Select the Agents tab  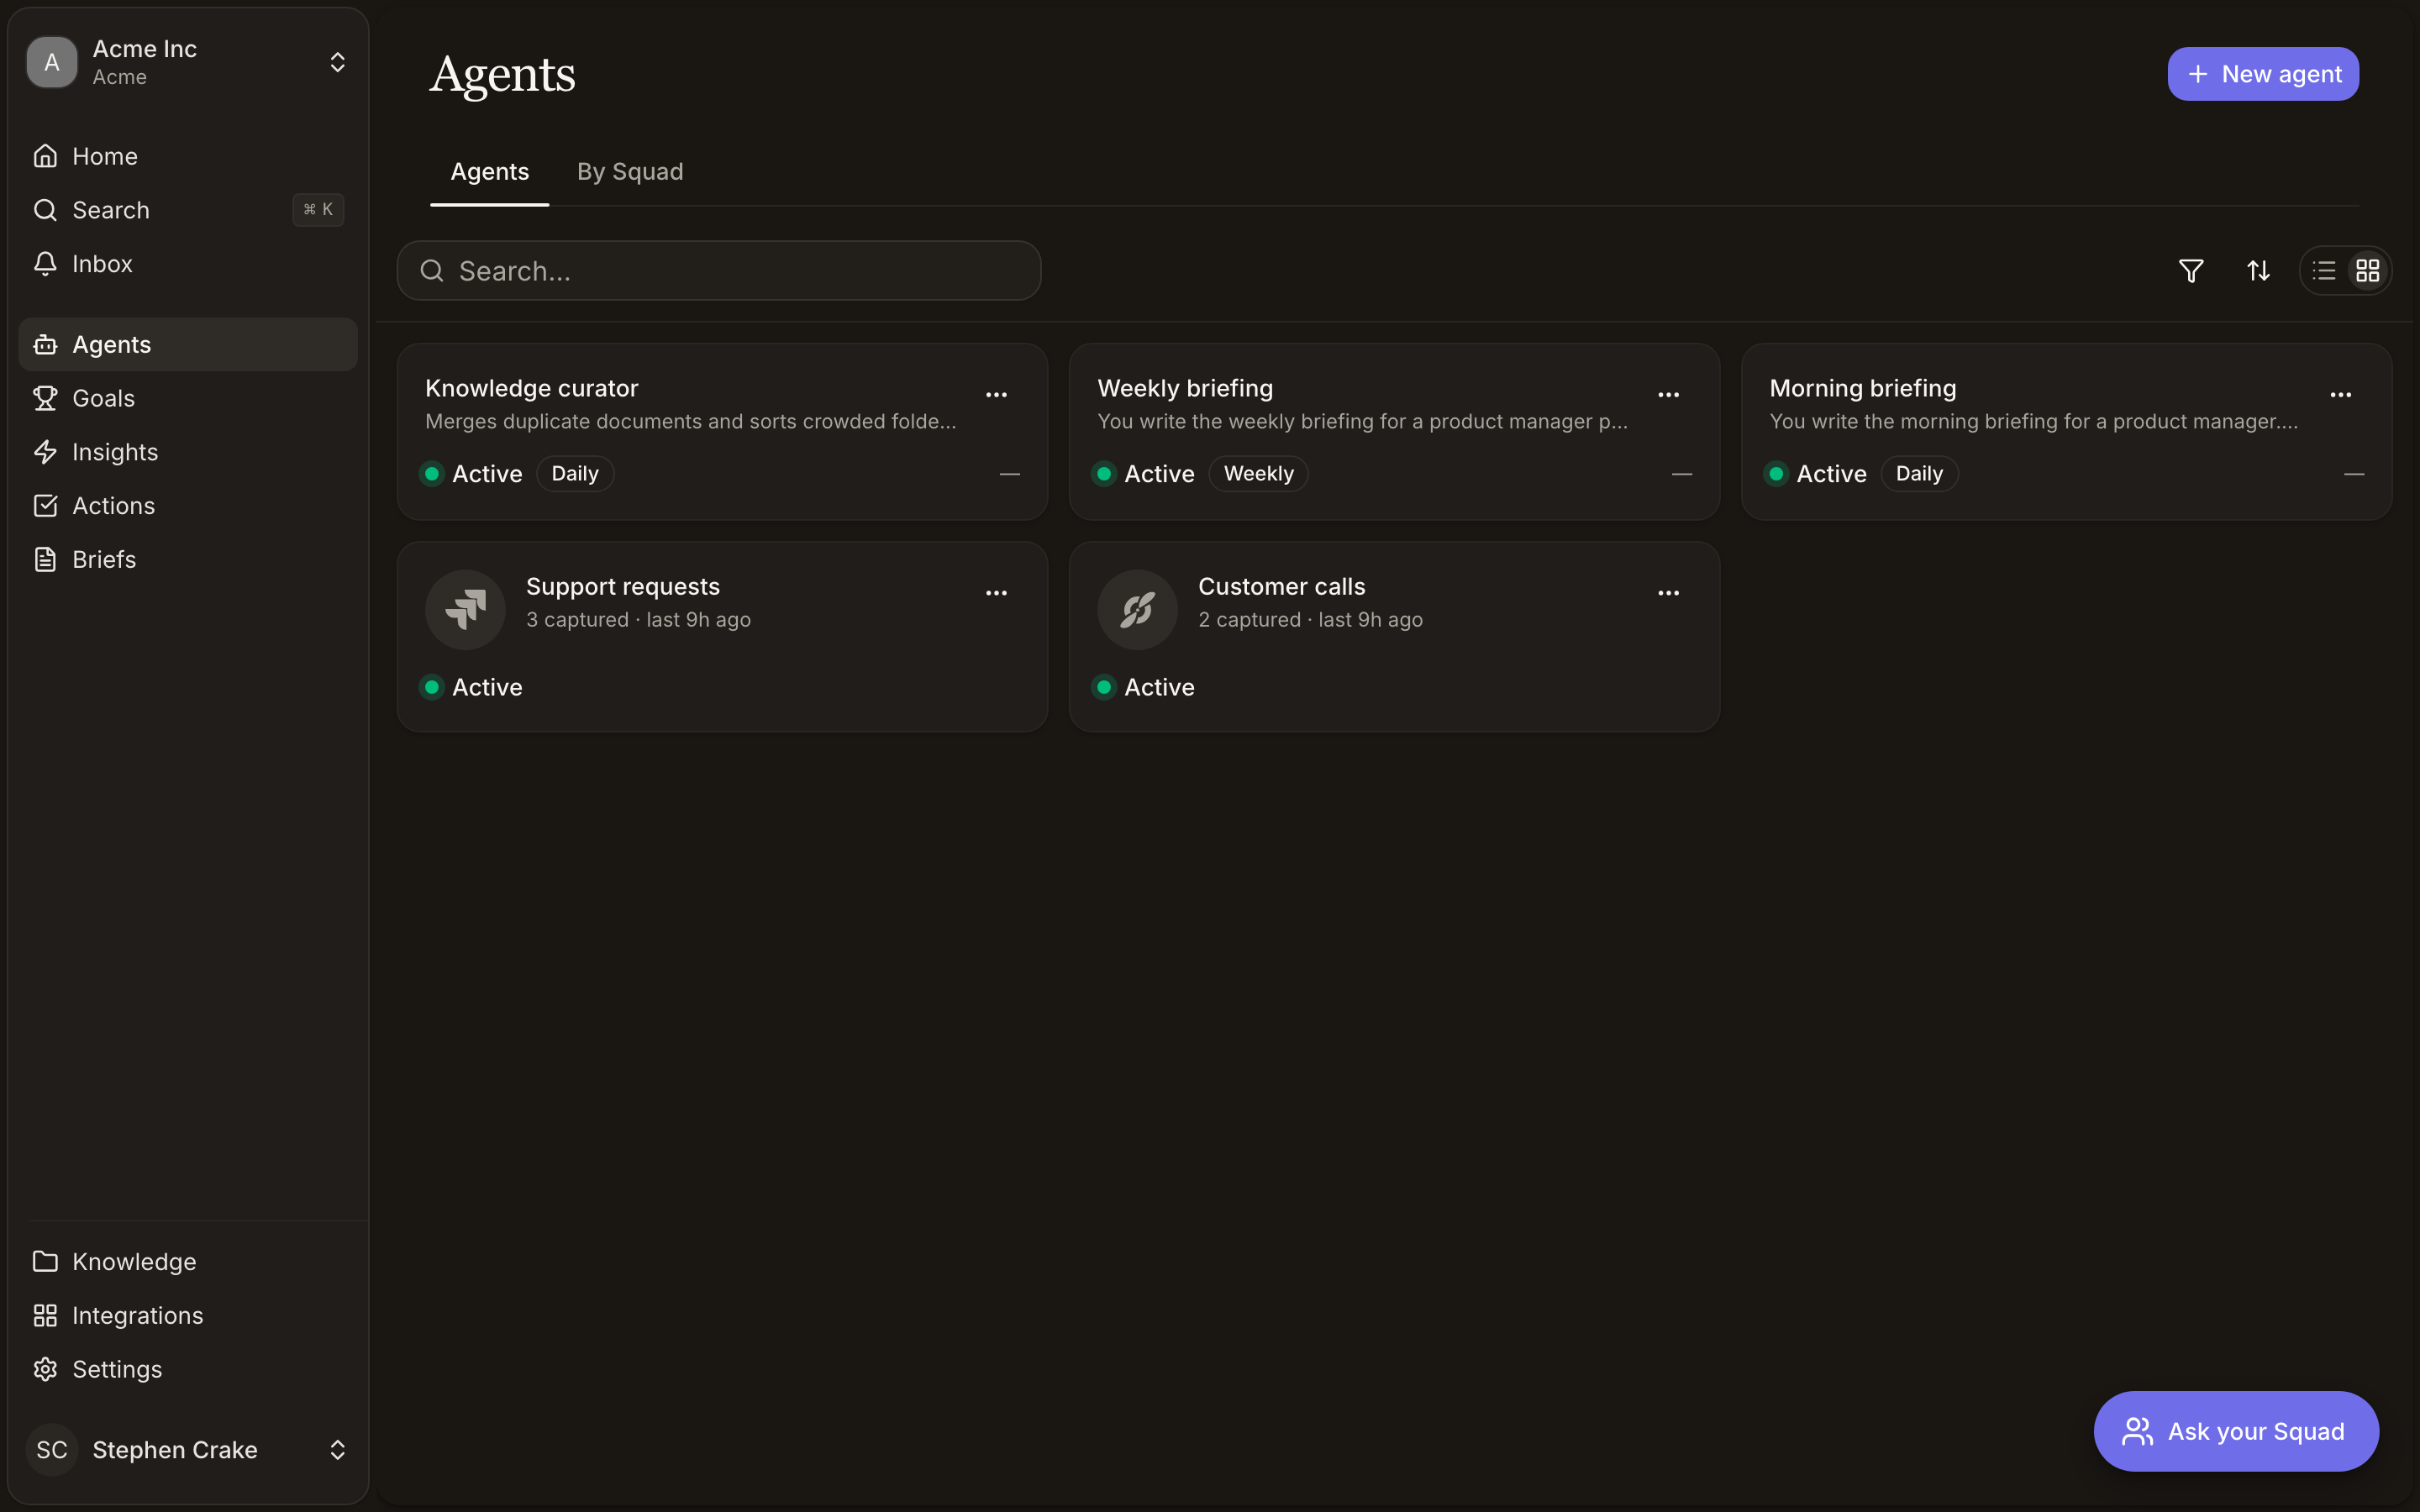pos(489,172)
